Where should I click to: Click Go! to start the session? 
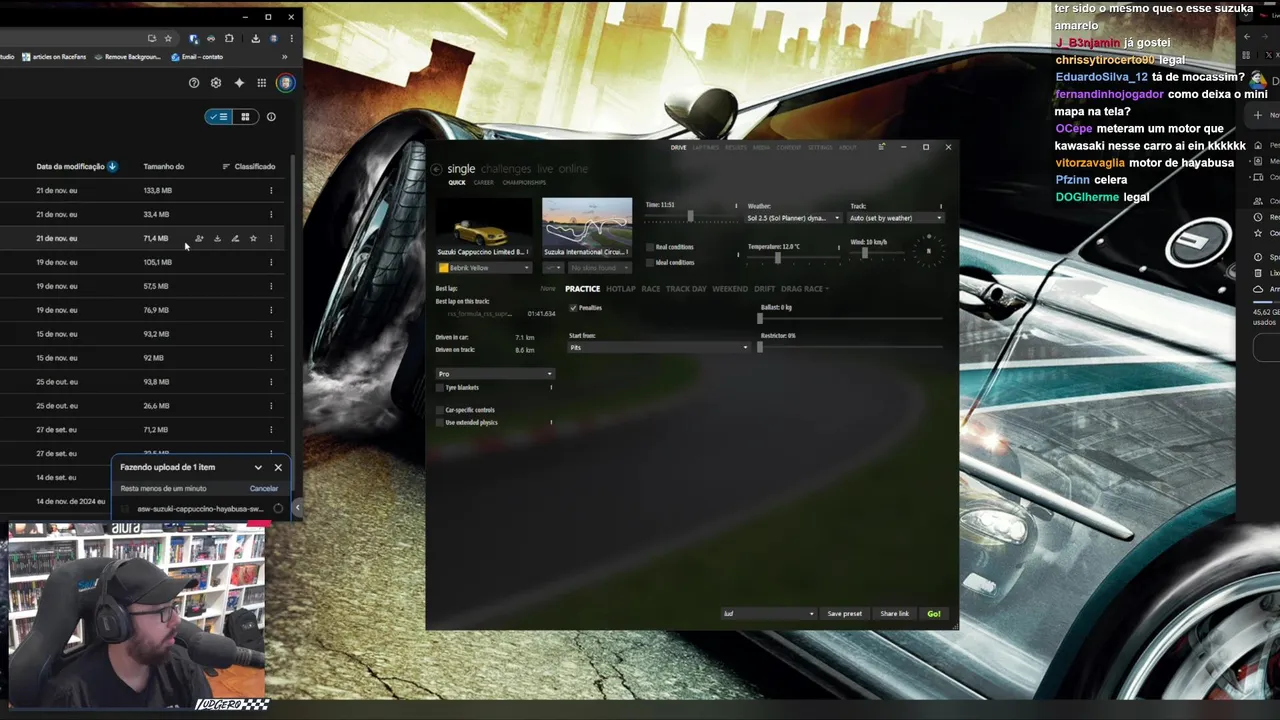tap(934, 613)
